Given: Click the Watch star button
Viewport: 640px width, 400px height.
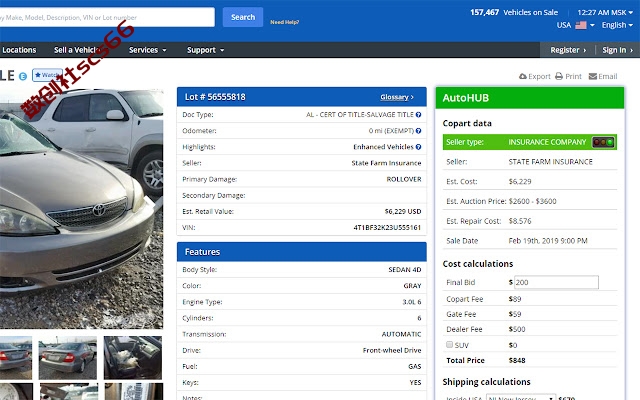Looking at the screenshot, I should (47, 75).
